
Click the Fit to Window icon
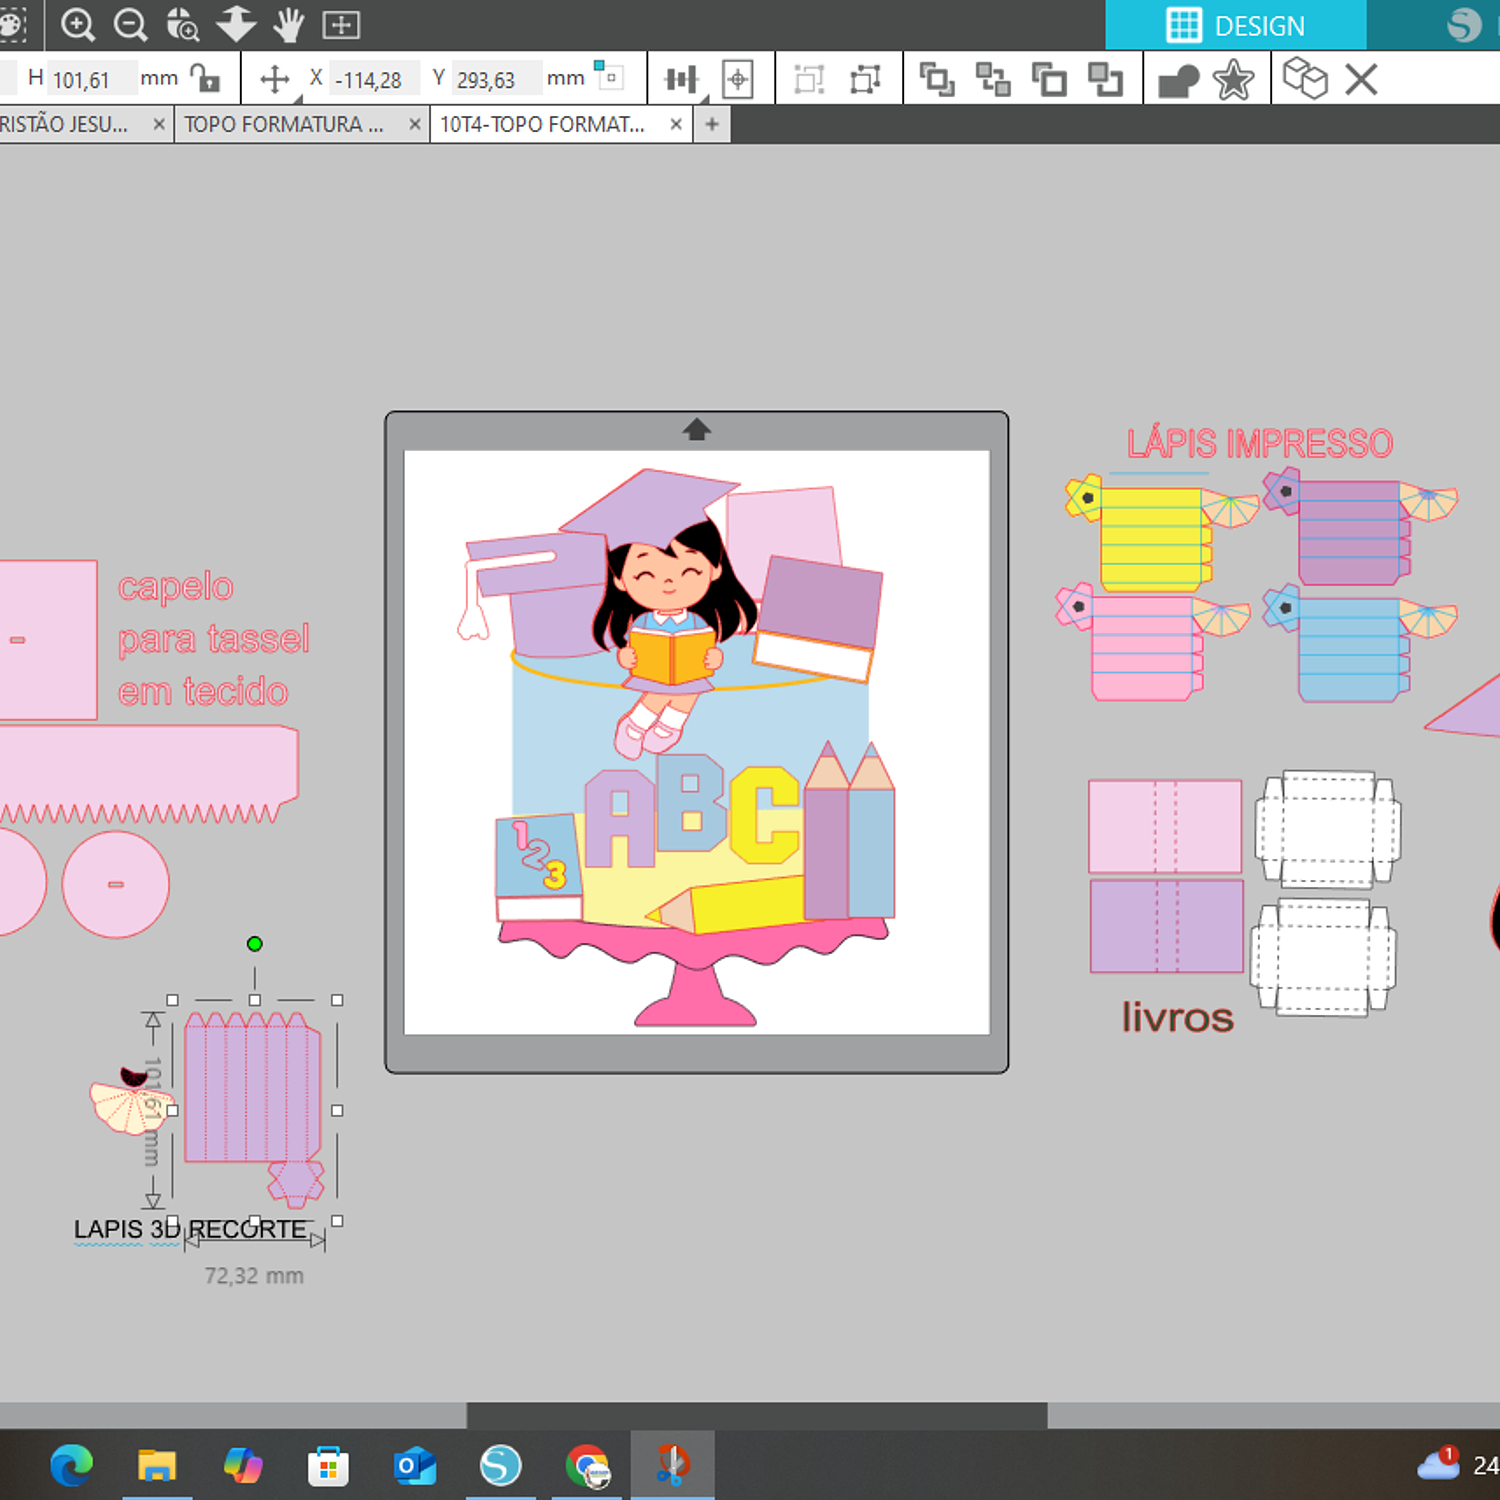(x=341, y=24)
